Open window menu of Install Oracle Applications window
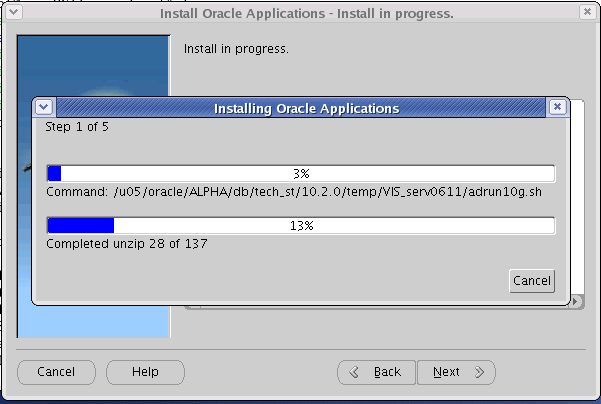 click(x=13, y=11)
